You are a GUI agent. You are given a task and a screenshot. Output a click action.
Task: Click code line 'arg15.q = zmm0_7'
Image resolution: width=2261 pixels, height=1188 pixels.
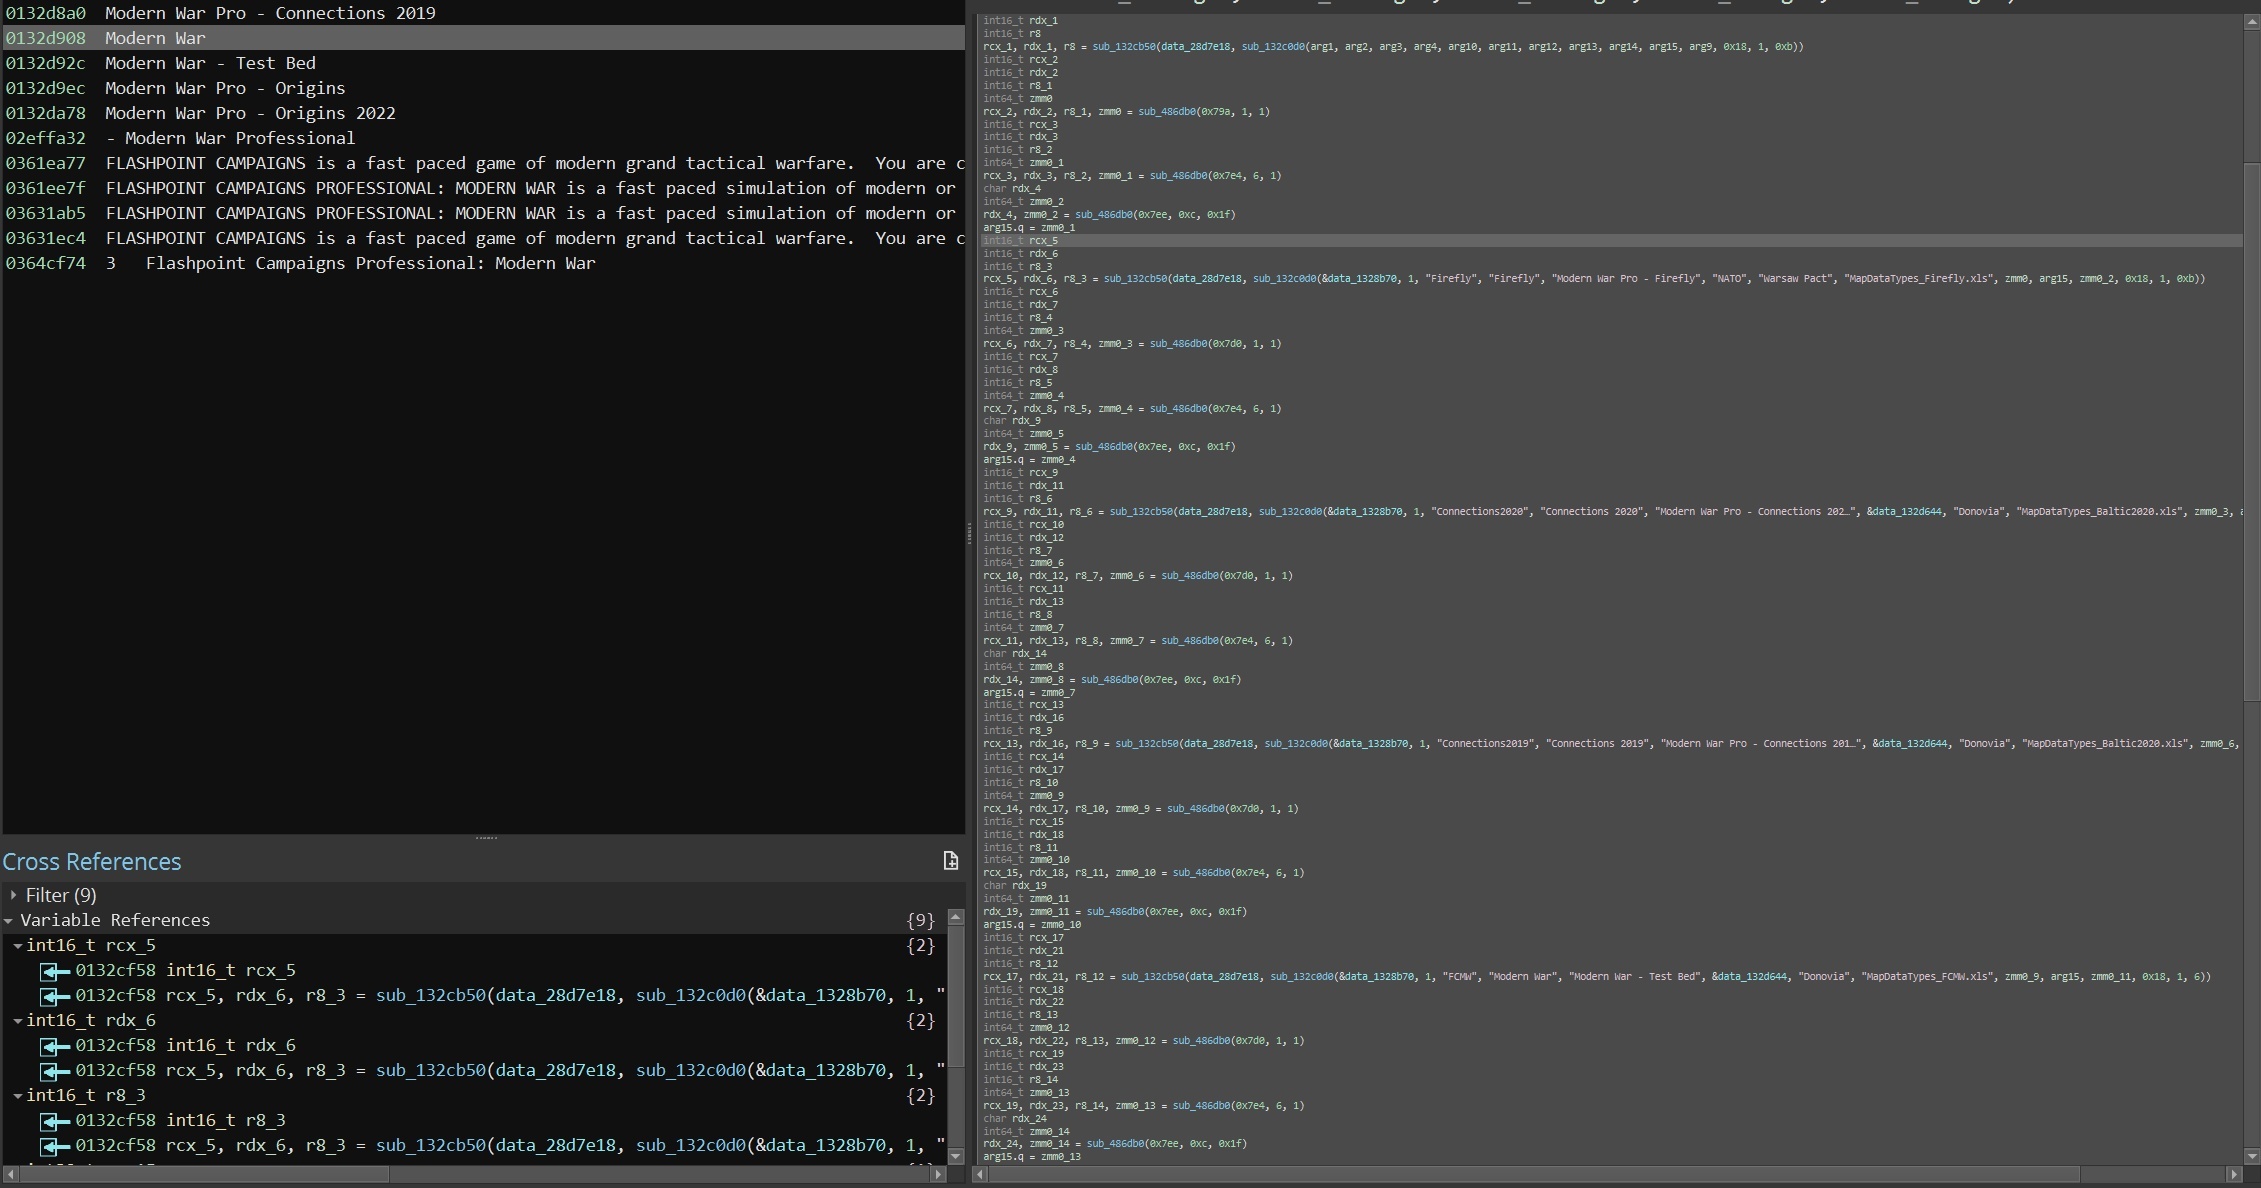pos(1029,693)
